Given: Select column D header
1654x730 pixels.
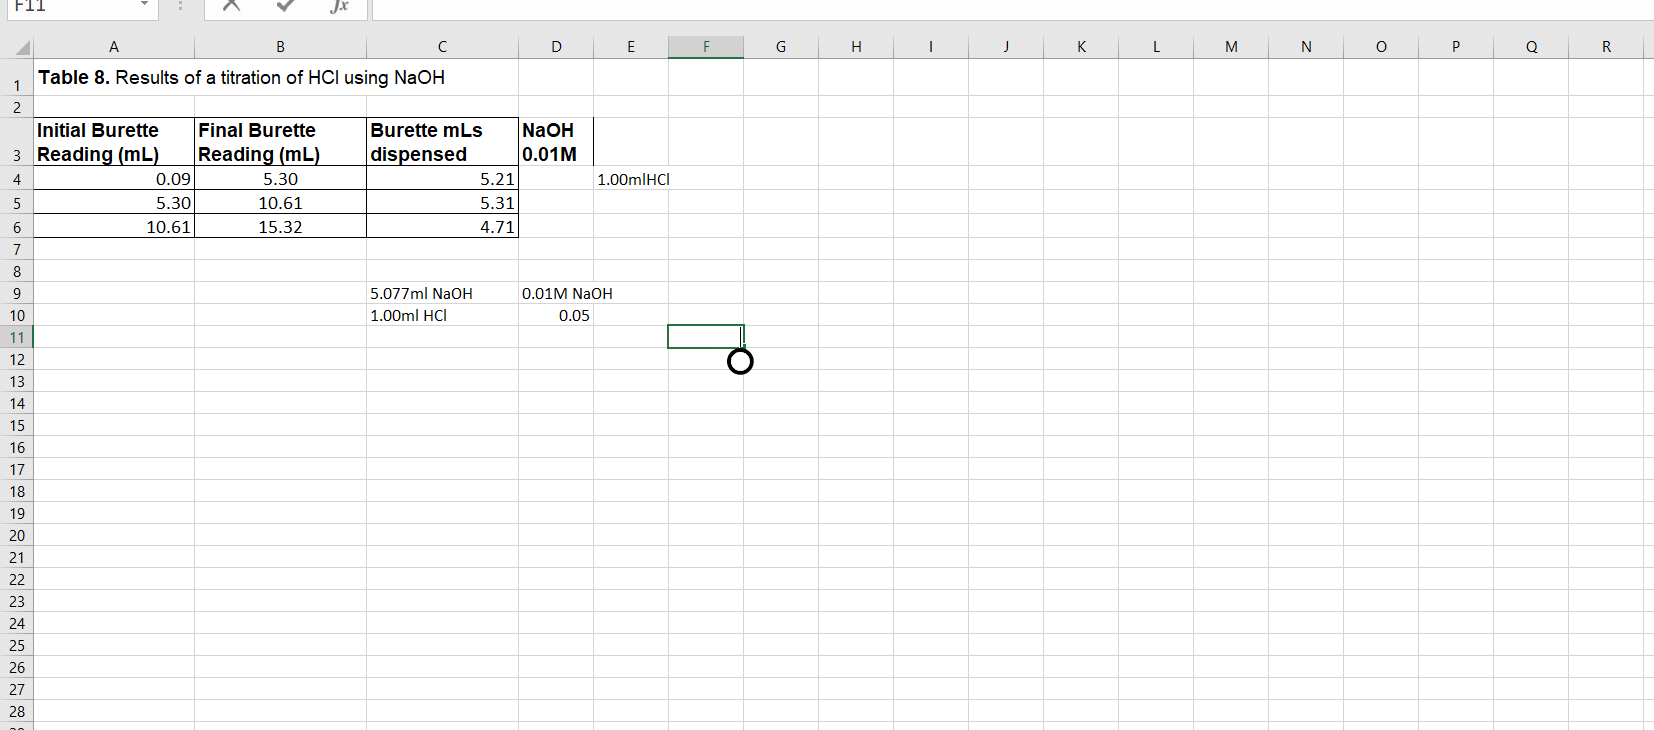Looking at the screenshot, I should coord(556,47).
